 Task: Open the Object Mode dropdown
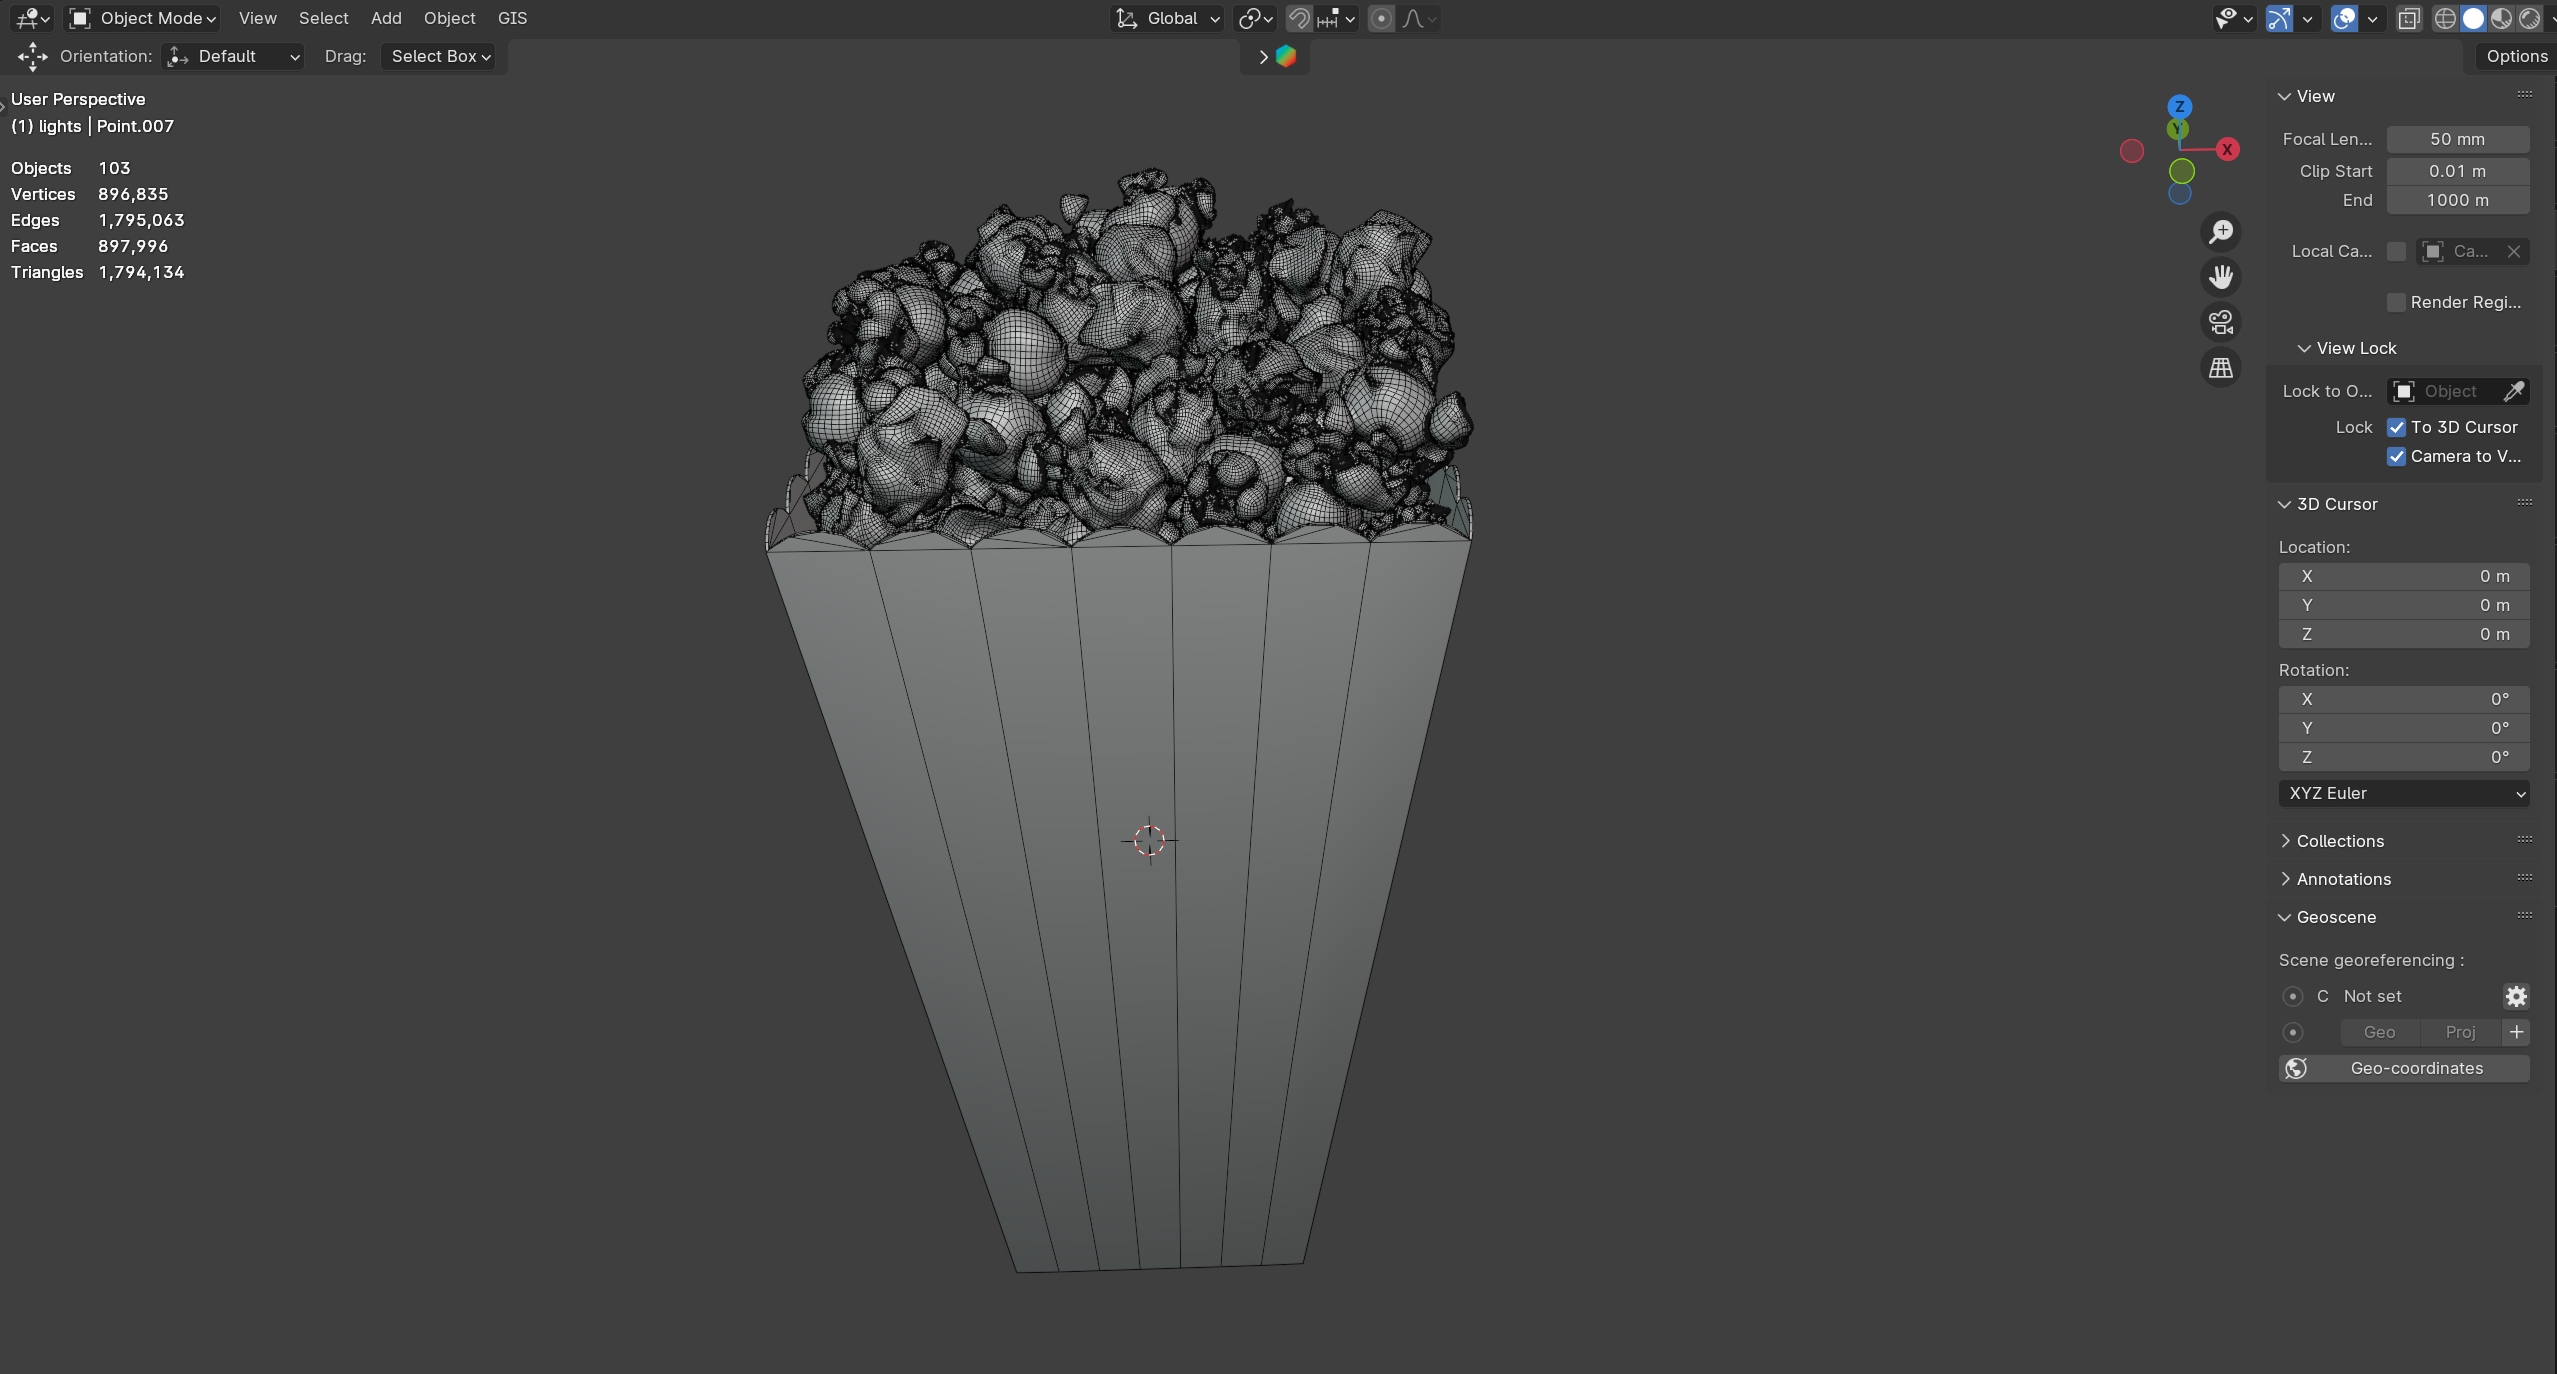143,18
